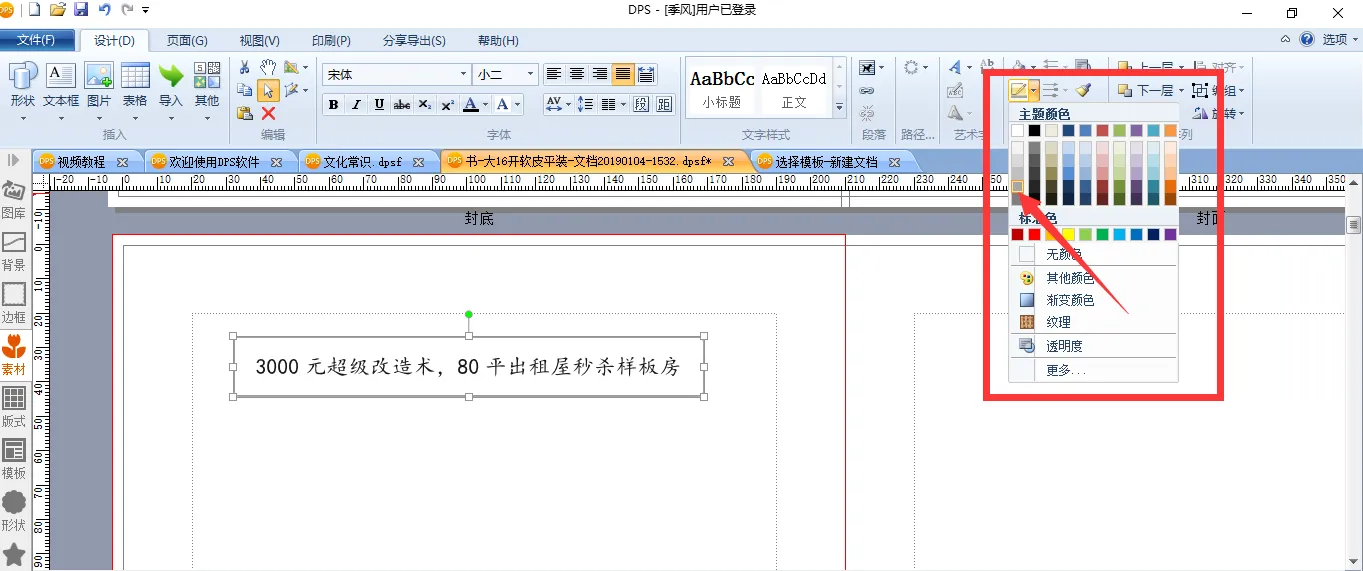This screenshot has width=1363, height=571.
Task: Click the format painter brush icon
Action: click(x=1083, y=90)
